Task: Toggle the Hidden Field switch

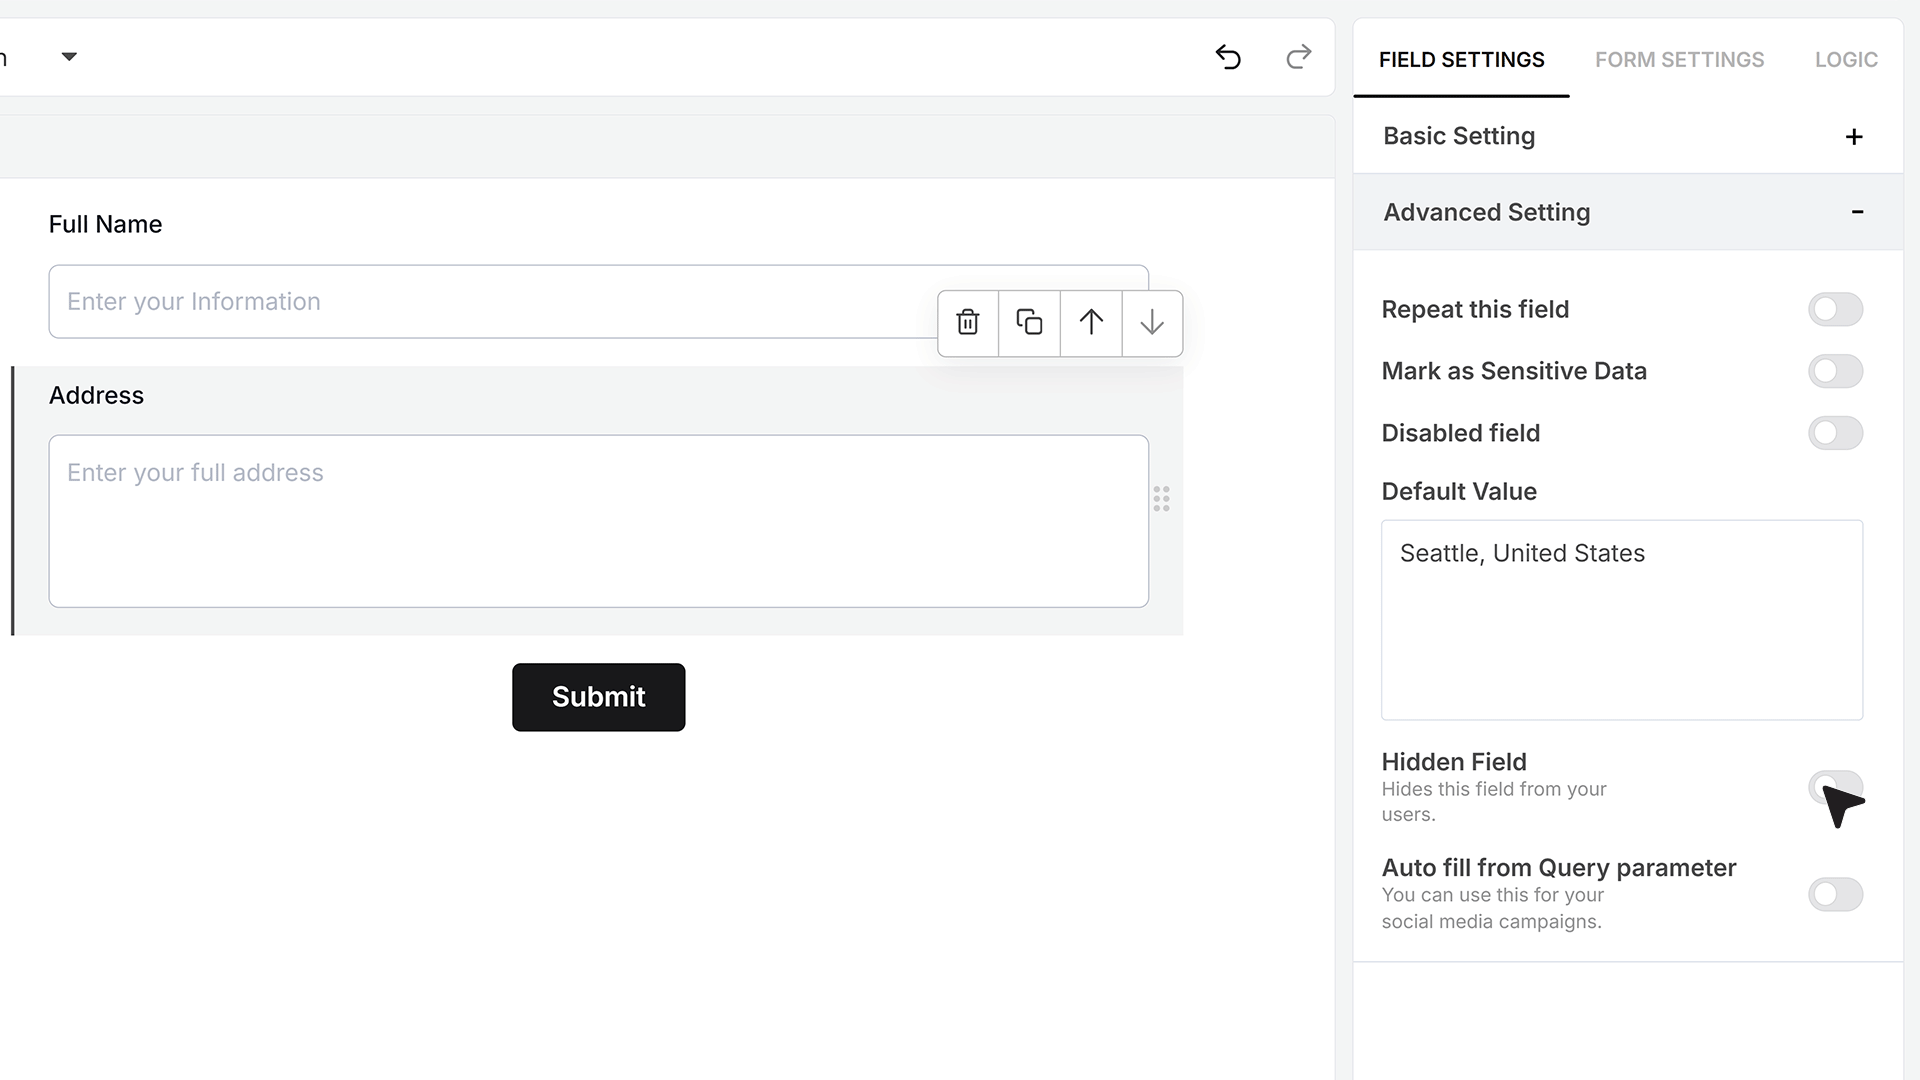Action: click(1835, 788)
